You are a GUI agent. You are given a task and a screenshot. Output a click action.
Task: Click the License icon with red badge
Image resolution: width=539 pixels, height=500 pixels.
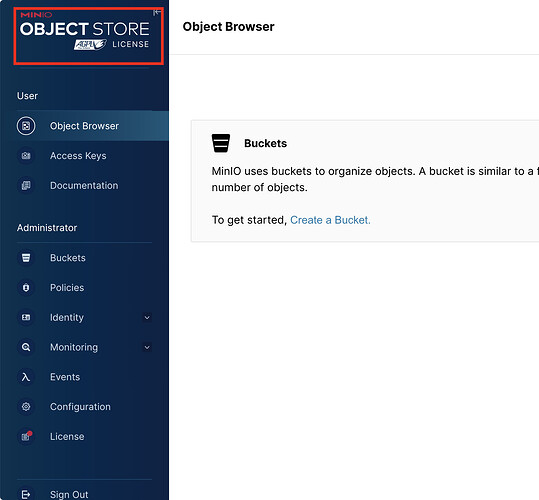point(26,436)
